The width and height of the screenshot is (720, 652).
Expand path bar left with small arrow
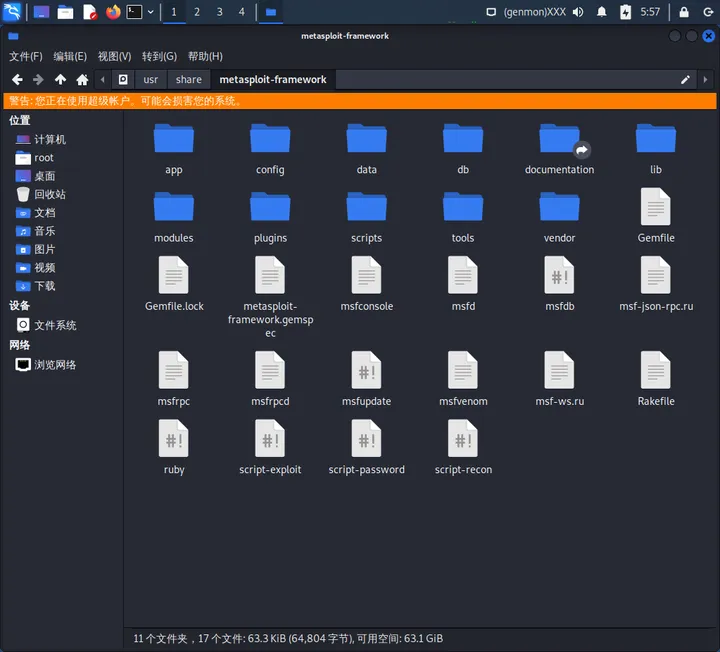tap(102, 79)
